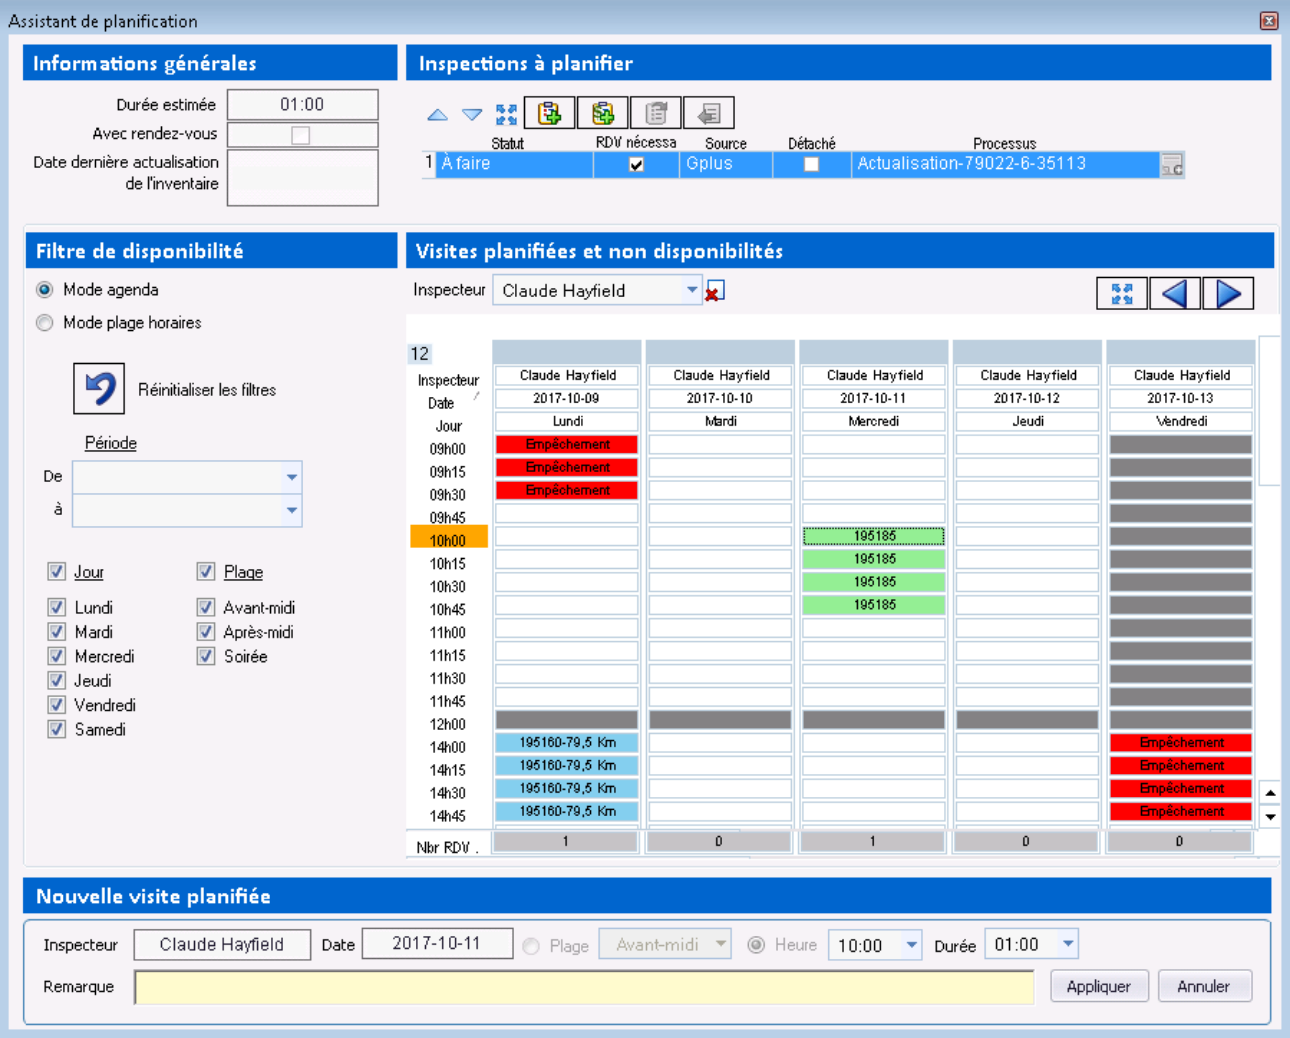Uncheck the Lundi checkbox
This screenshot has height=1038, width=1290.
(x=56, y=607)
